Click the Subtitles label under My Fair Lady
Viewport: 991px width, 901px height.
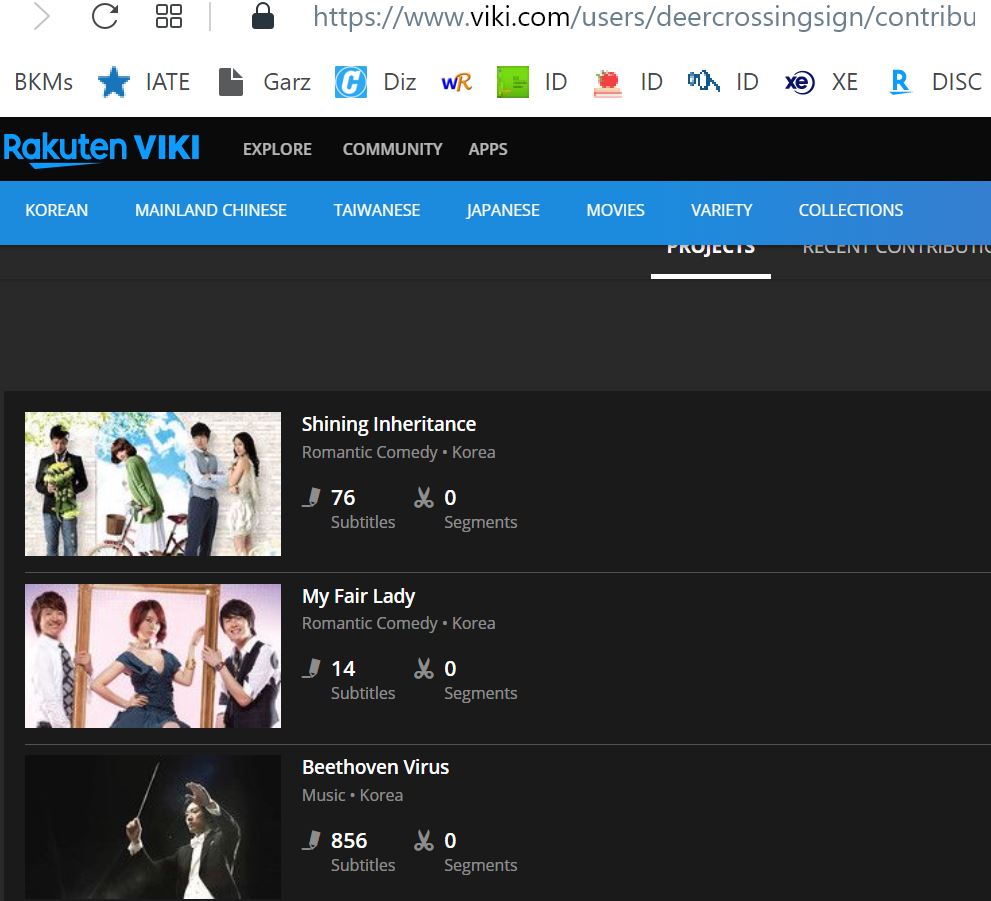(x=363, y=693)
